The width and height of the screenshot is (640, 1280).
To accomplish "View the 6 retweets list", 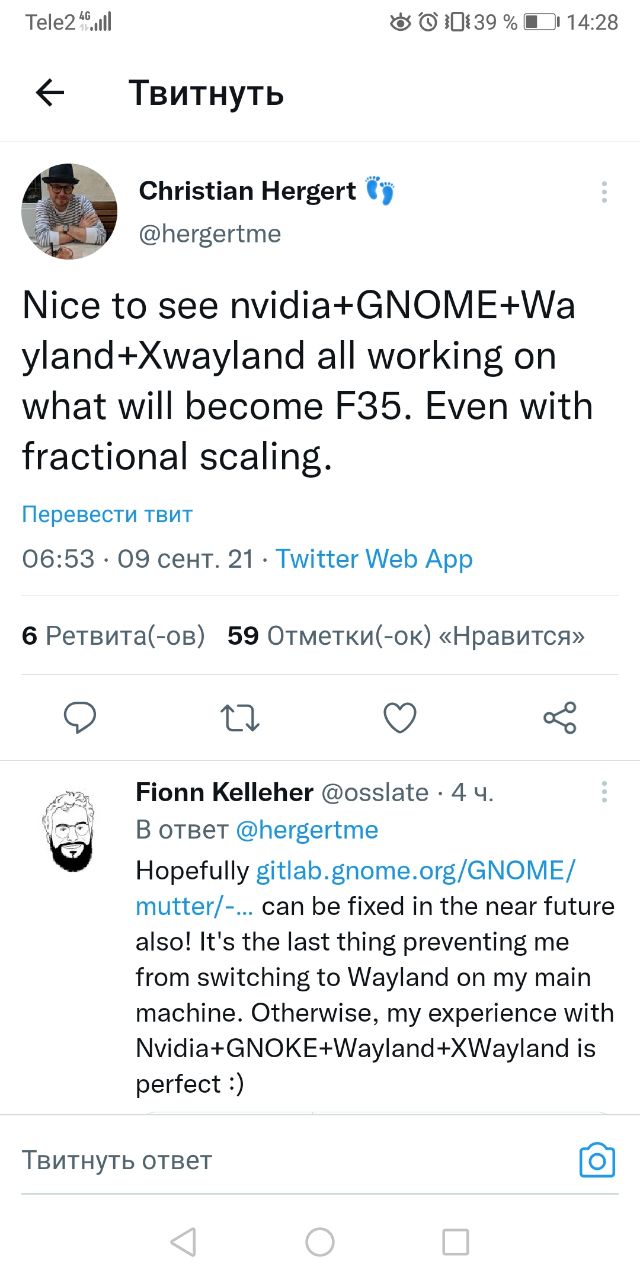I will pyautogui.click(x=113, y=636).
